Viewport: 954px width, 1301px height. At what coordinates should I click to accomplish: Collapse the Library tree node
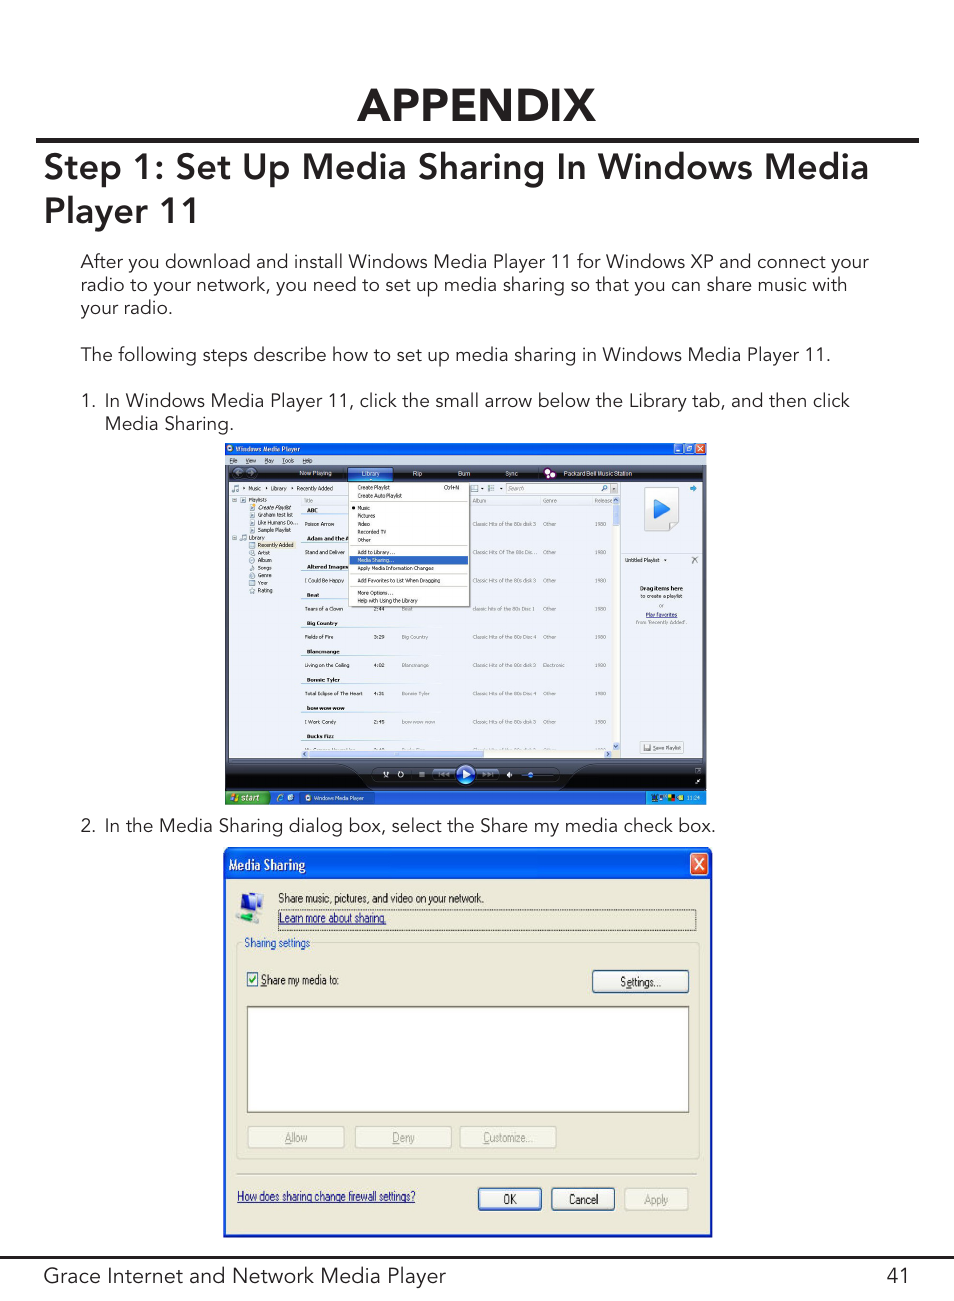(235, 538)
